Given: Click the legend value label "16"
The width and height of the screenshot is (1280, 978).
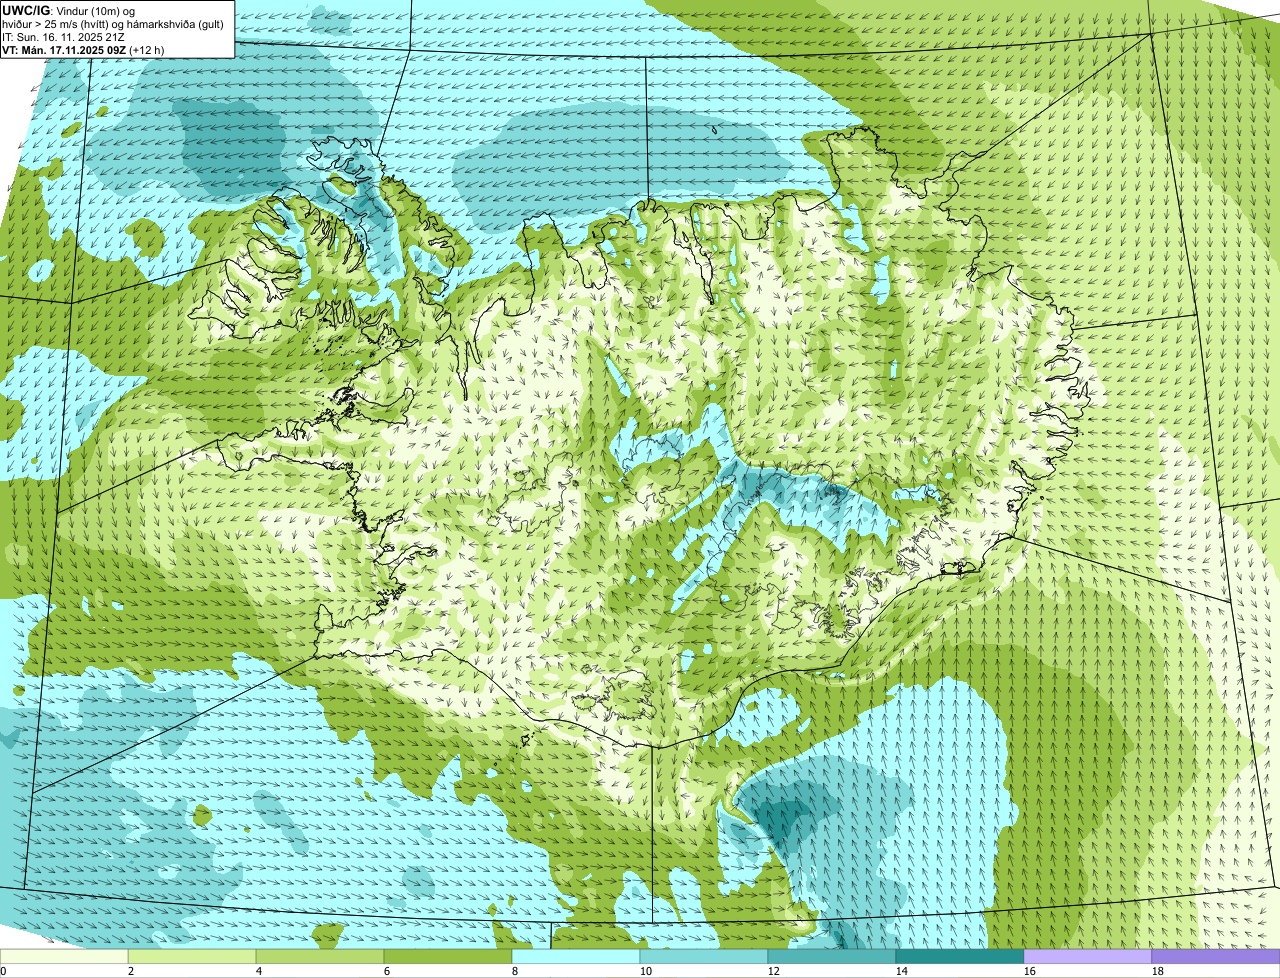Looking at the screenshot, I should 1029,971.
